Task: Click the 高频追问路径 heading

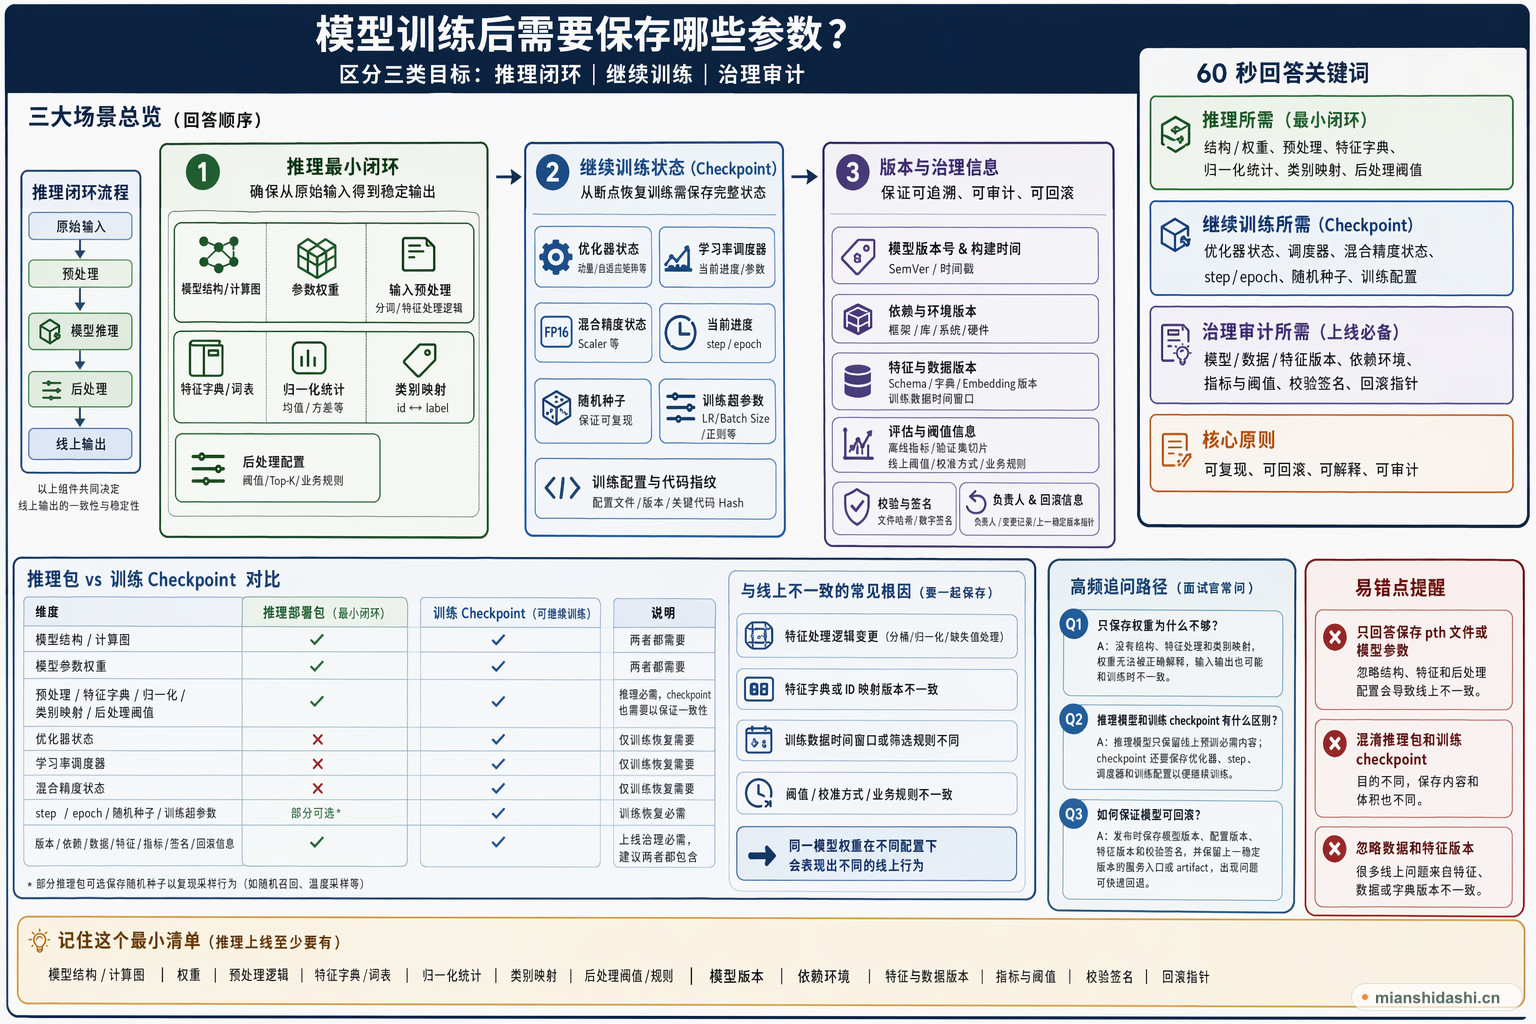Action: click(1118, 587)
